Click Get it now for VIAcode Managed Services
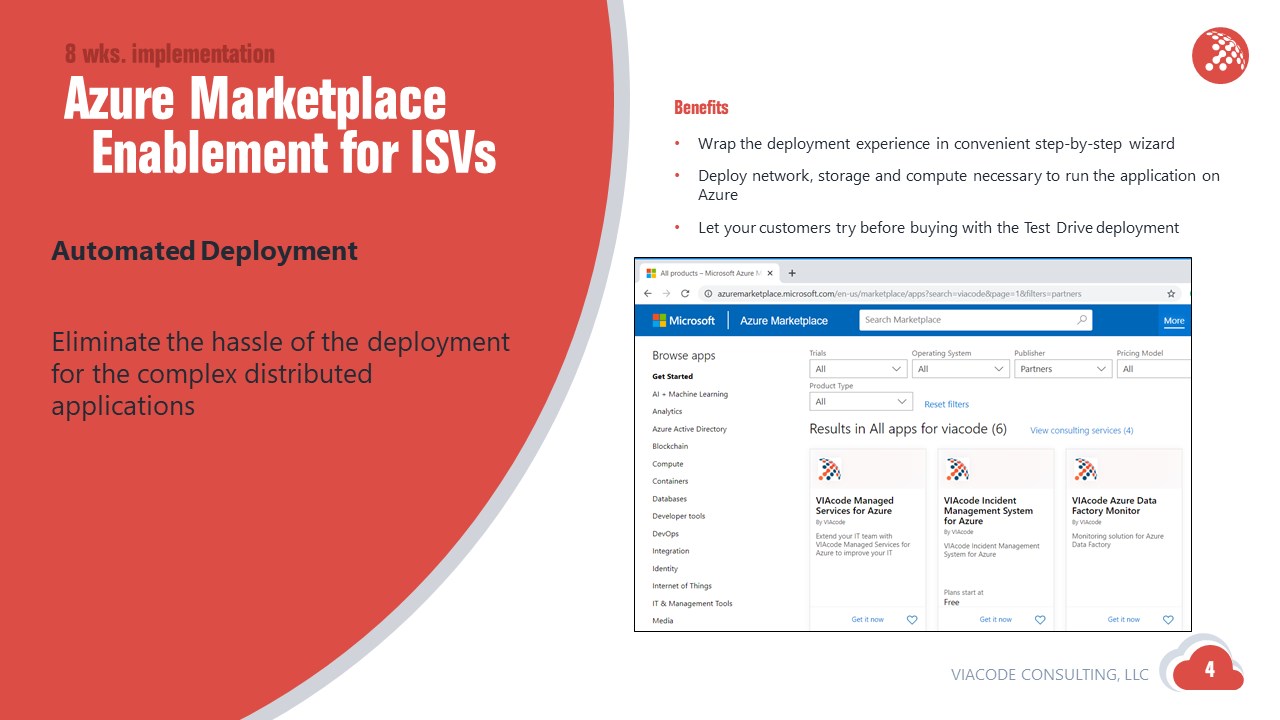 coord(868,620)
